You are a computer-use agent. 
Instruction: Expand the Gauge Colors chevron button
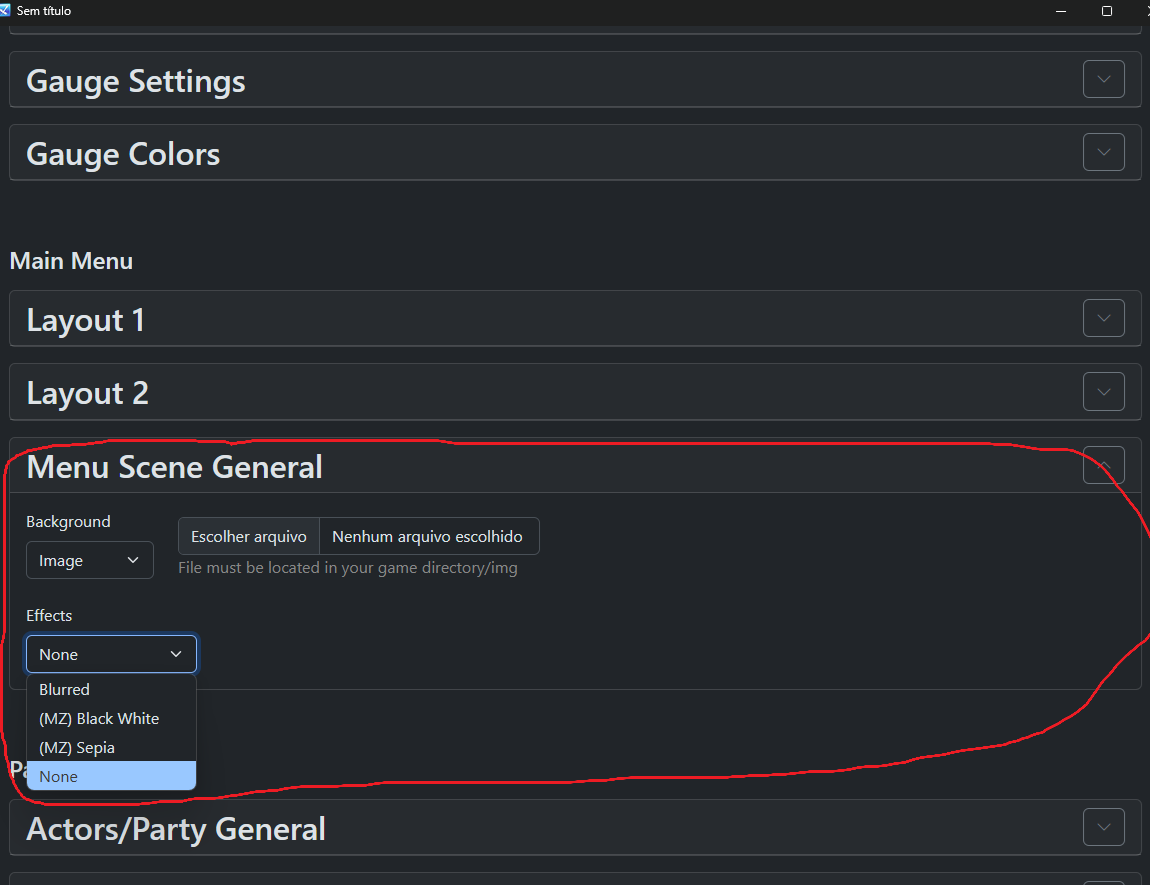point(1103,152)
